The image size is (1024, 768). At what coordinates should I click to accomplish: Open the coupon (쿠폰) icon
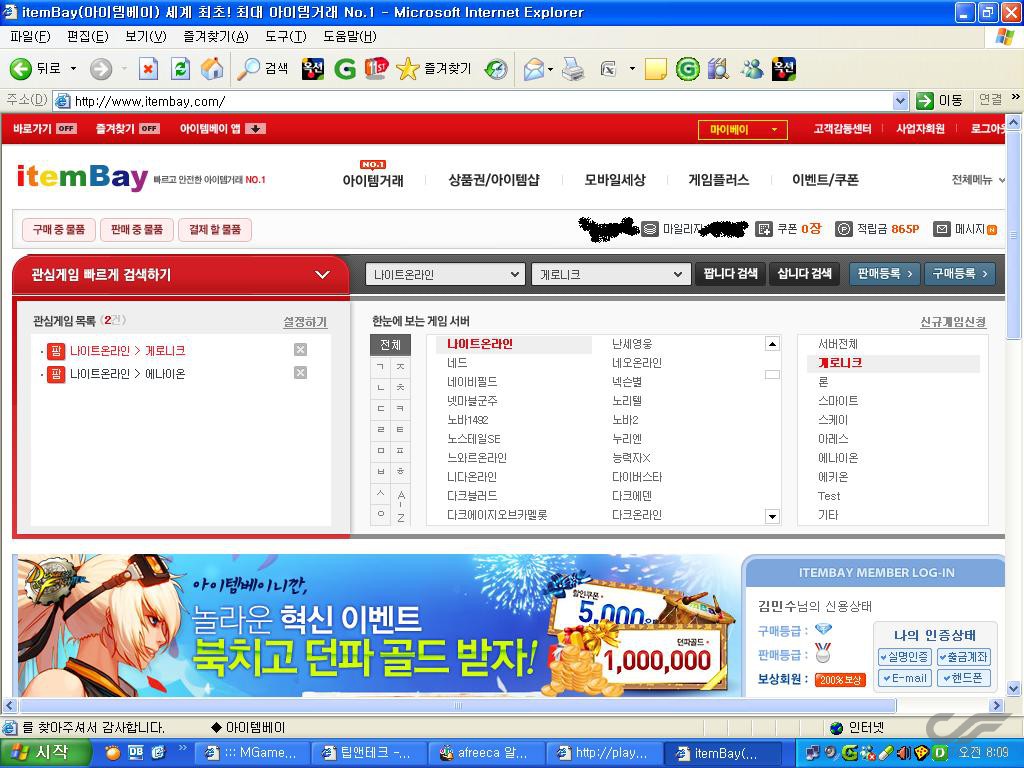[763, 229]
